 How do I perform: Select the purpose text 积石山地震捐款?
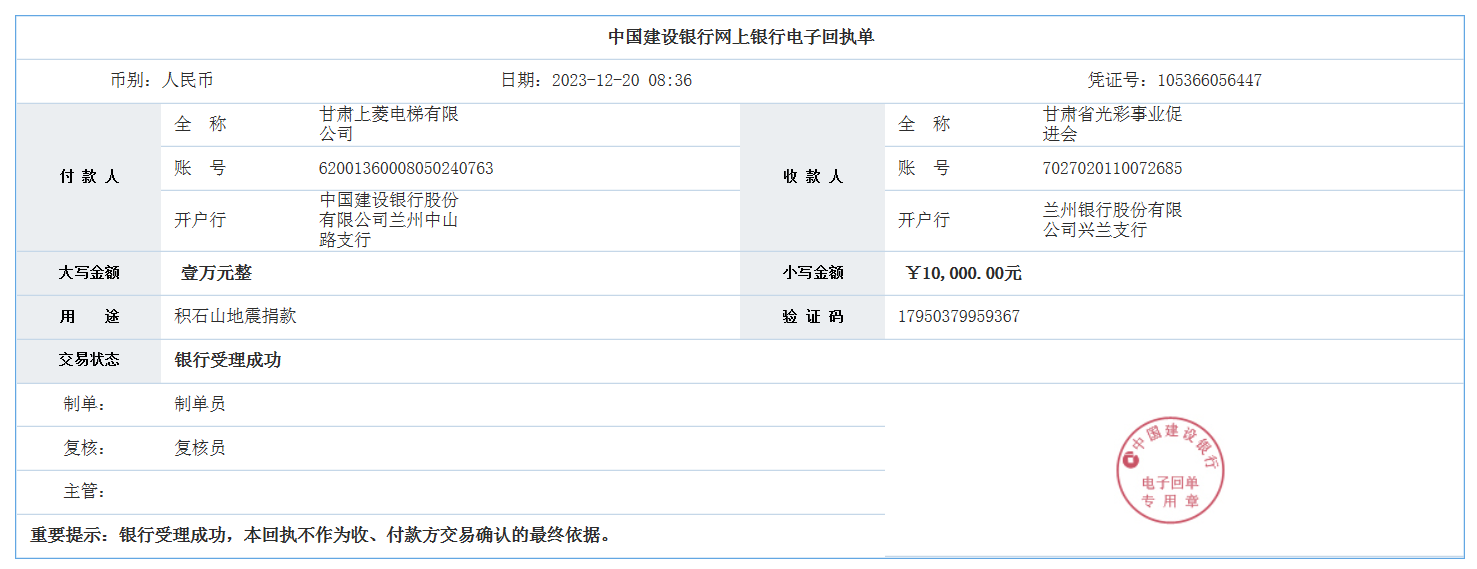pyautogui.click(x=236, y=316)
